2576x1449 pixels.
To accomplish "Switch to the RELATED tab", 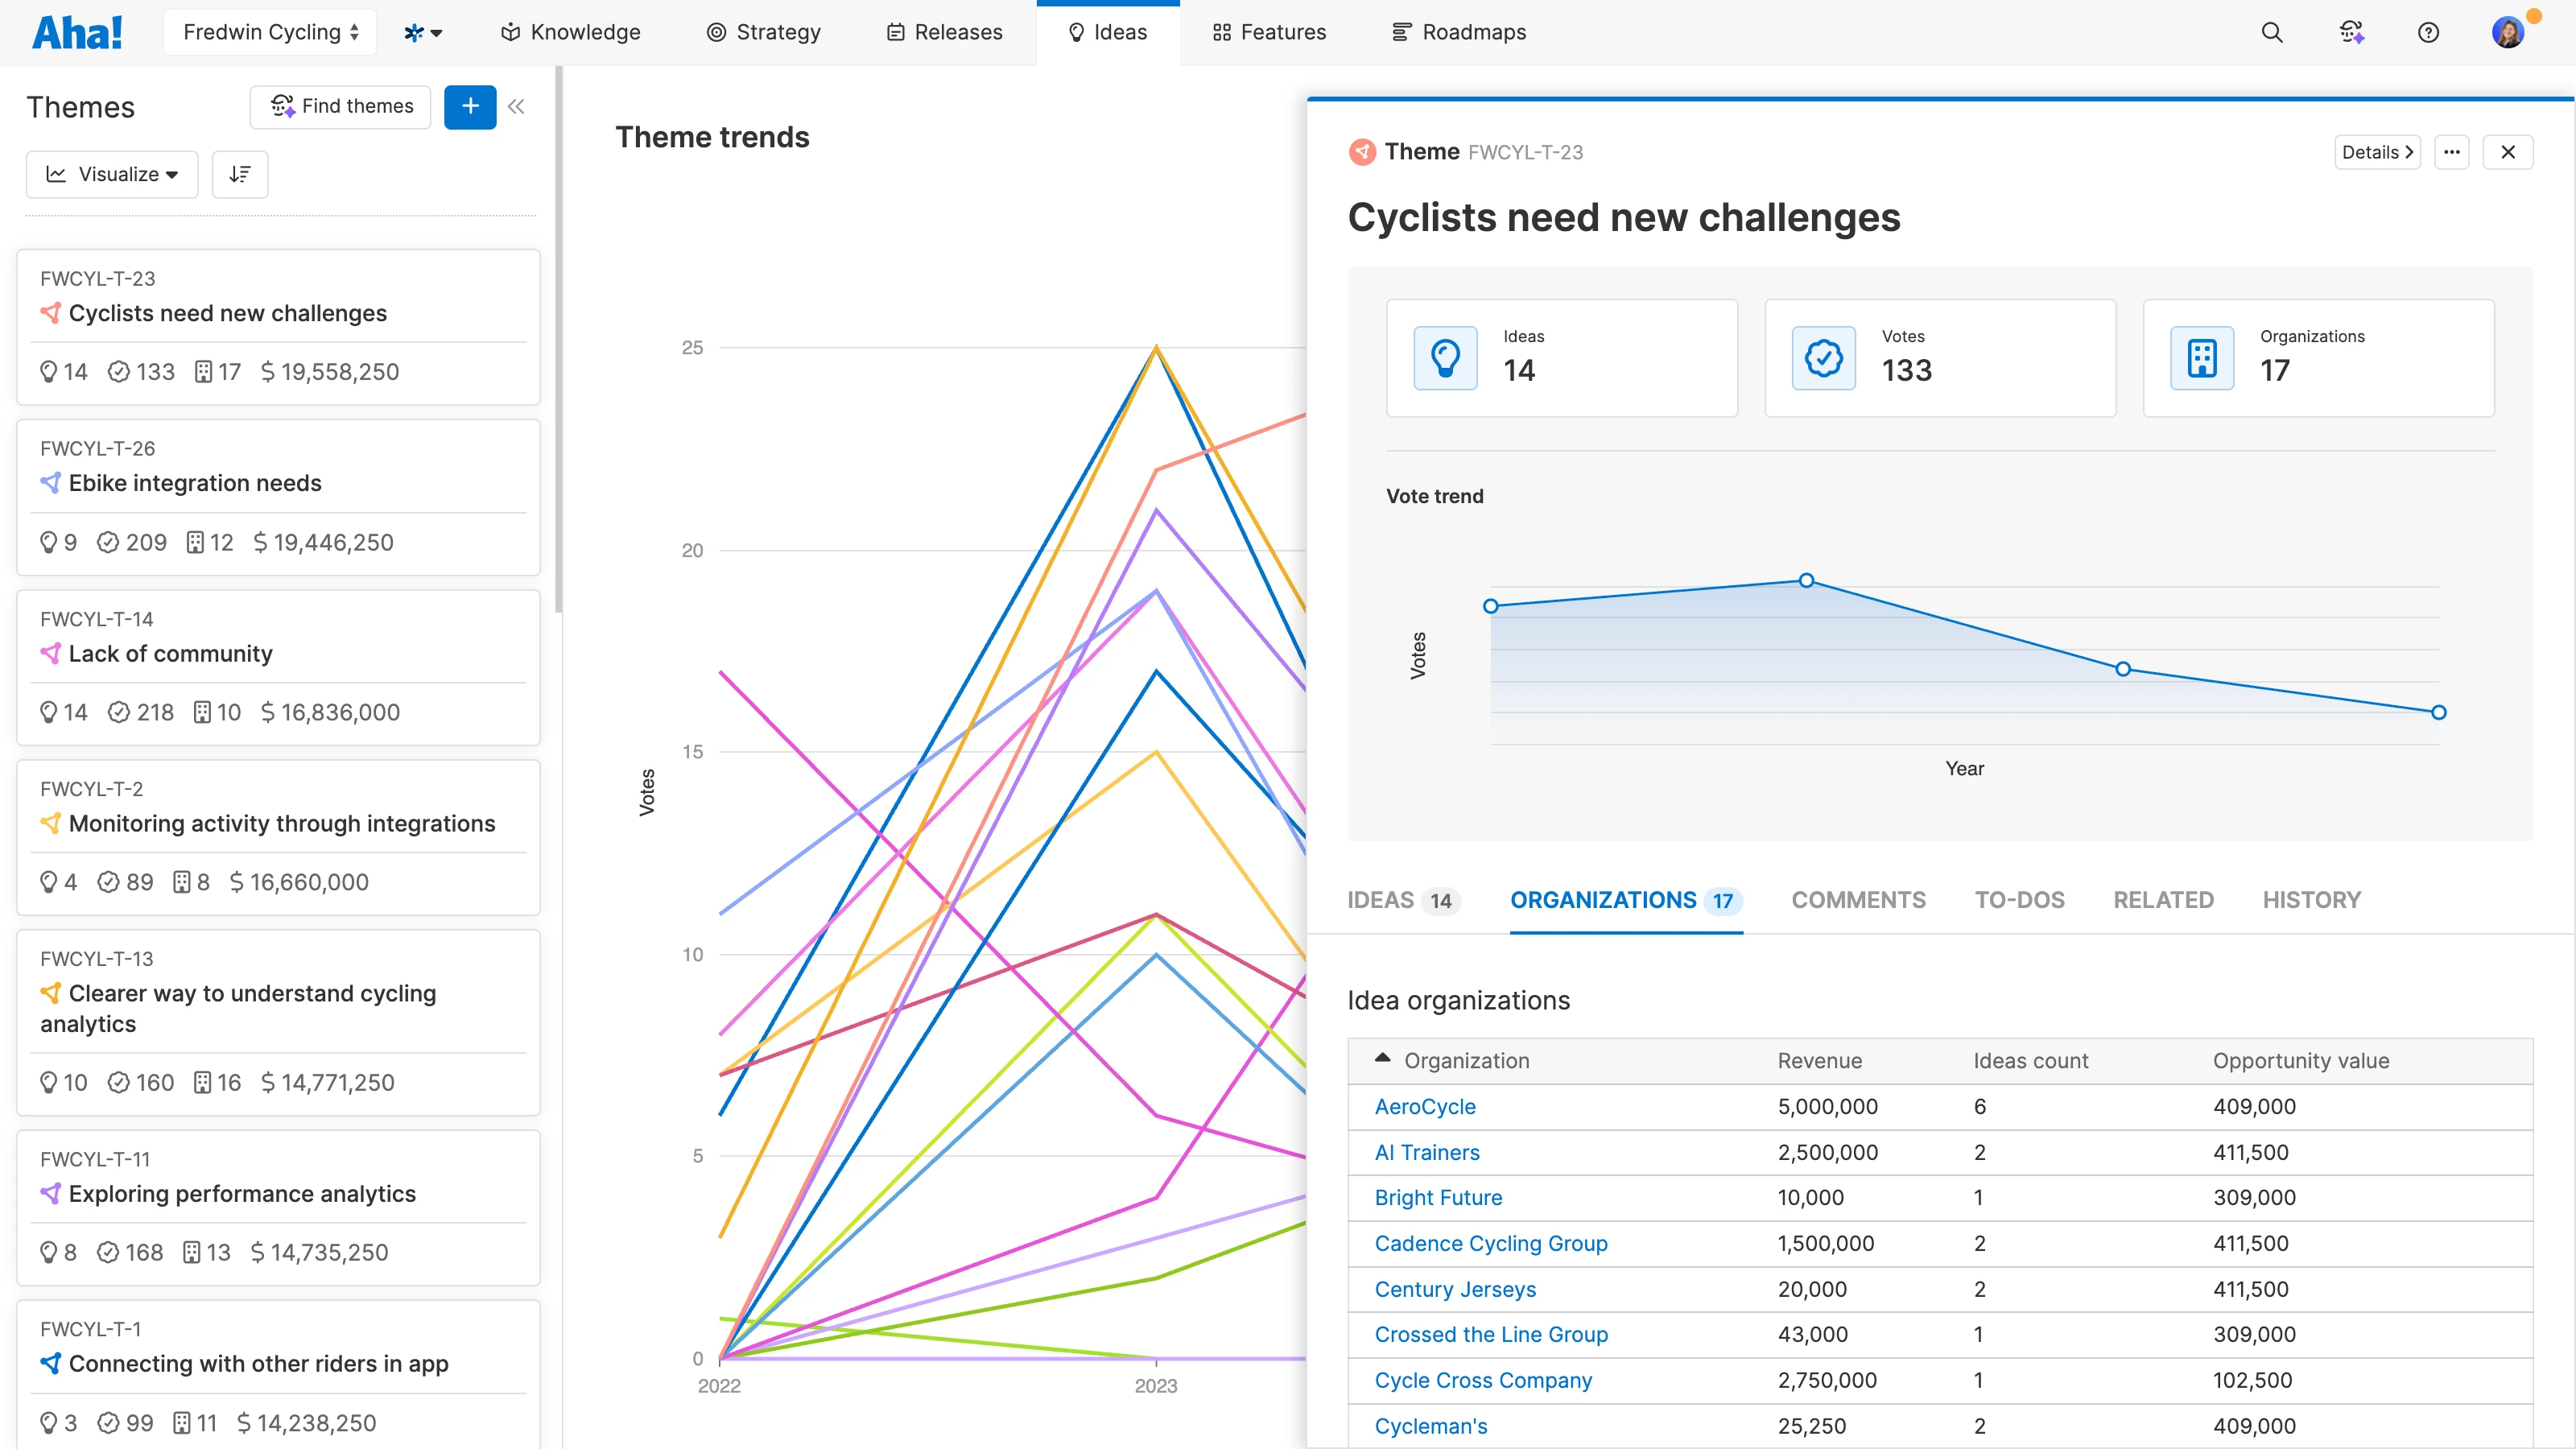I will tap(2163, 900).
